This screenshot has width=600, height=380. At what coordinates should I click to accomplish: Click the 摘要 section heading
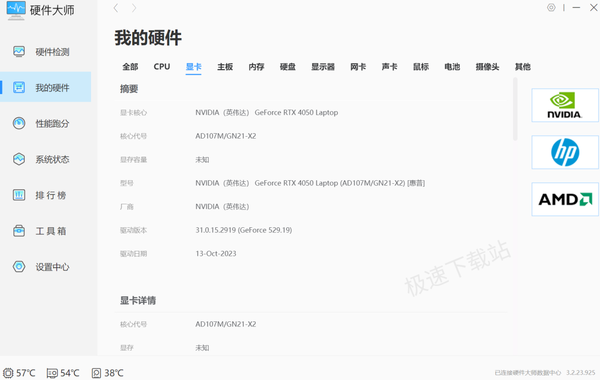[129, 89]
